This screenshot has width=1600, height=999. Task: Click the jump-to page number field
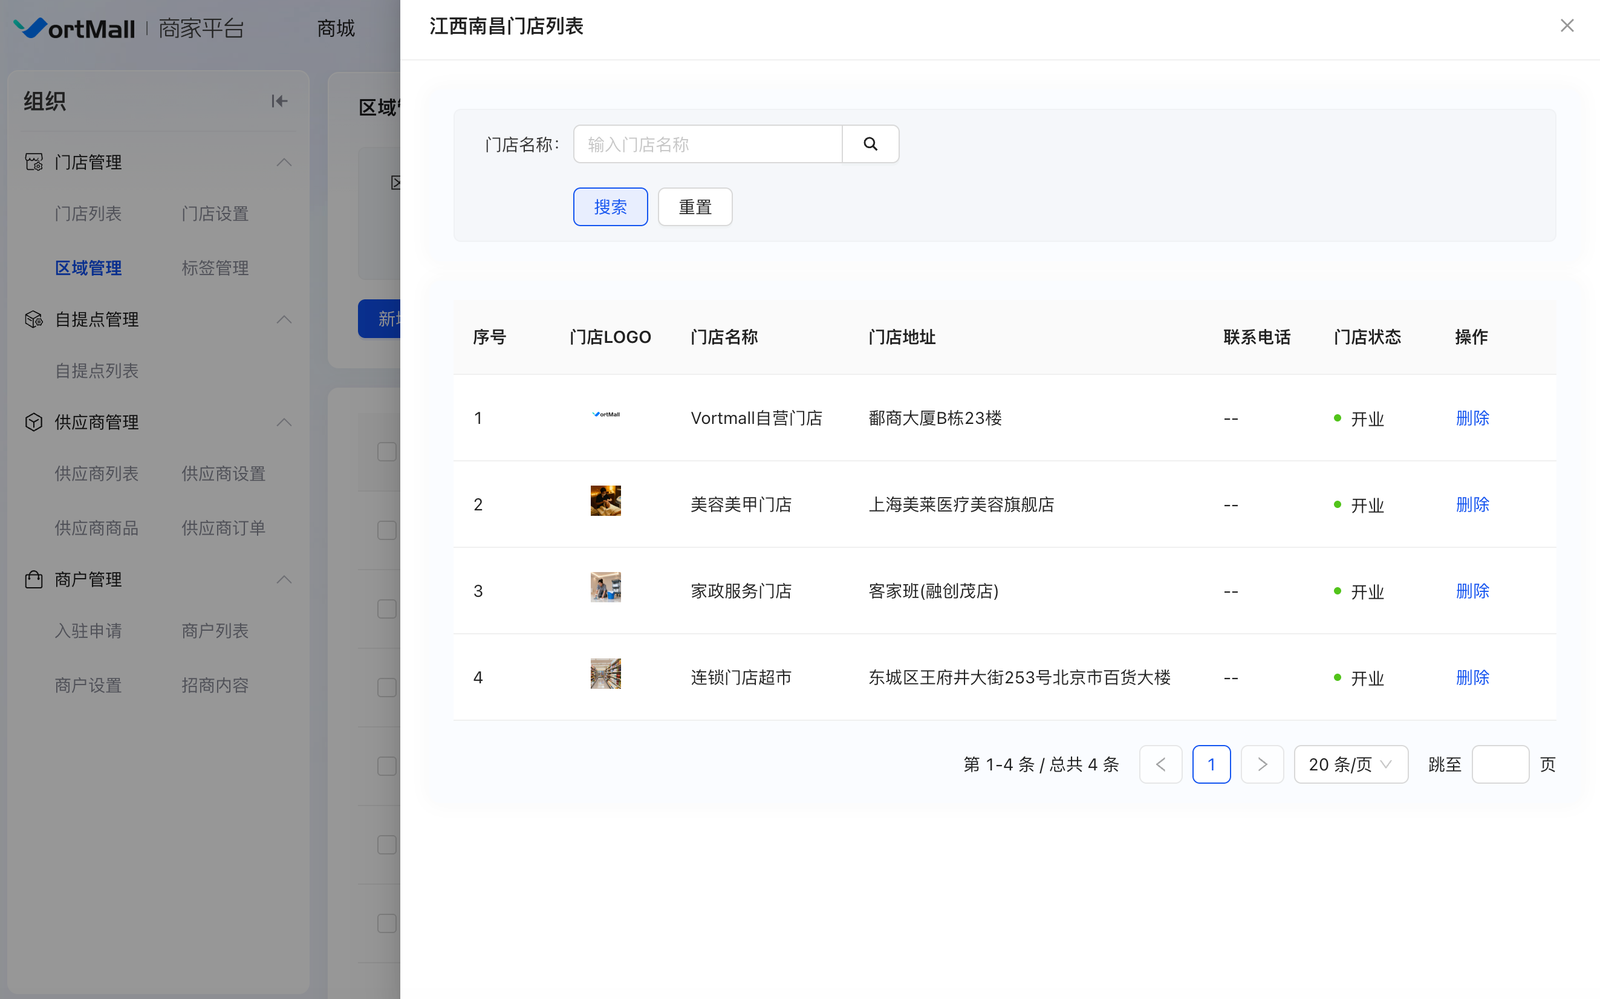[1500, 764]
